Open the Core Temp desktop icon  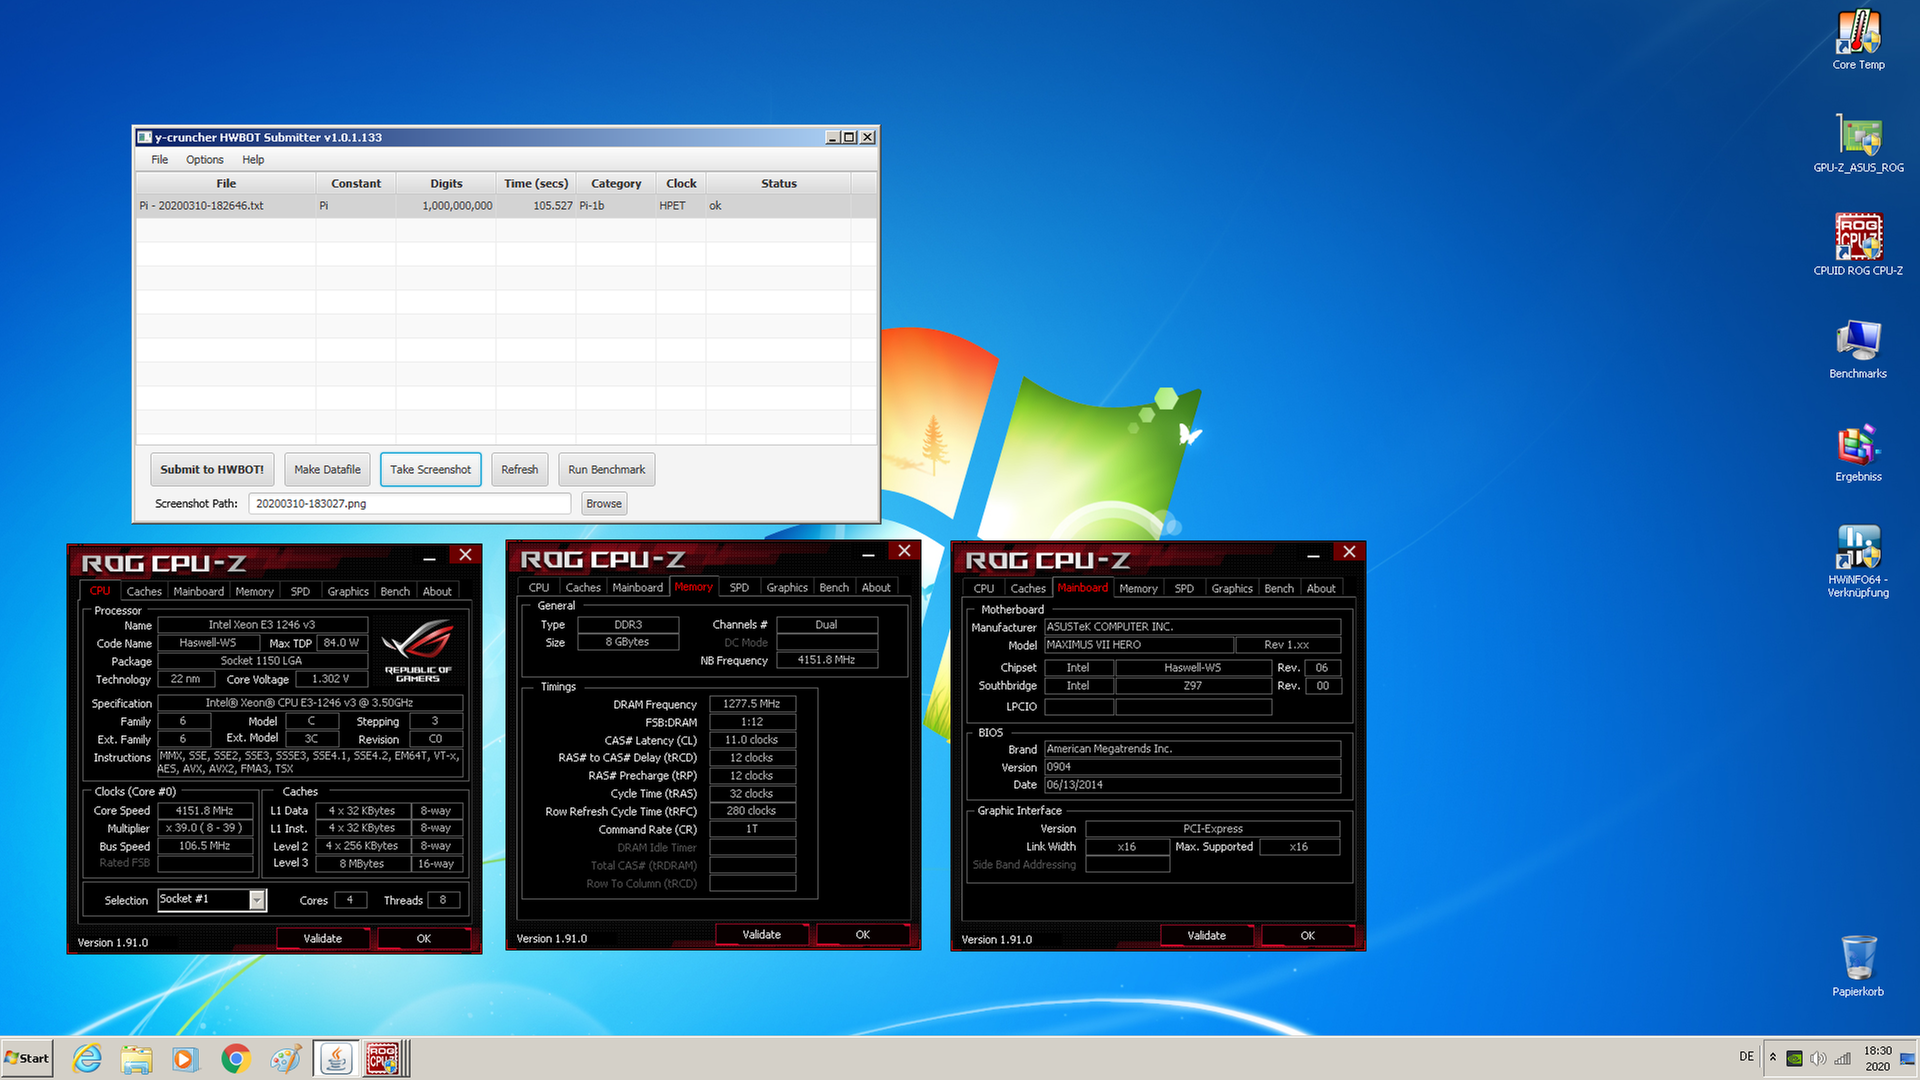click(1858, 40)
